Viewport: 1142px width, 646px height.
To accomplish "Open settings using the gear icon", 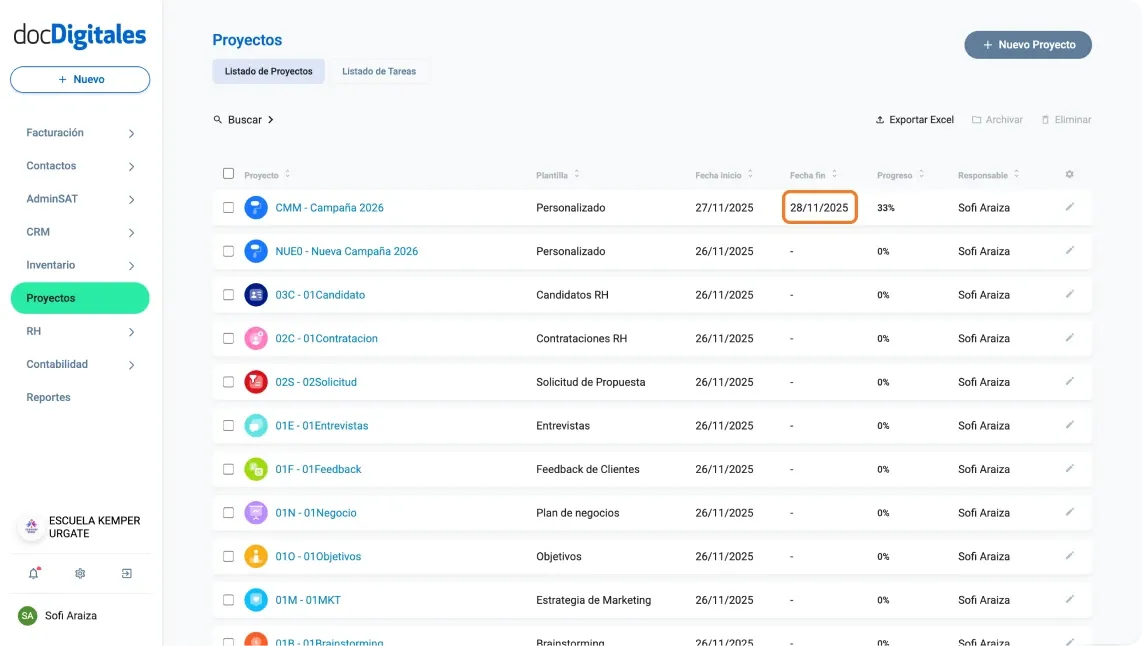I will tap(80, 573).
